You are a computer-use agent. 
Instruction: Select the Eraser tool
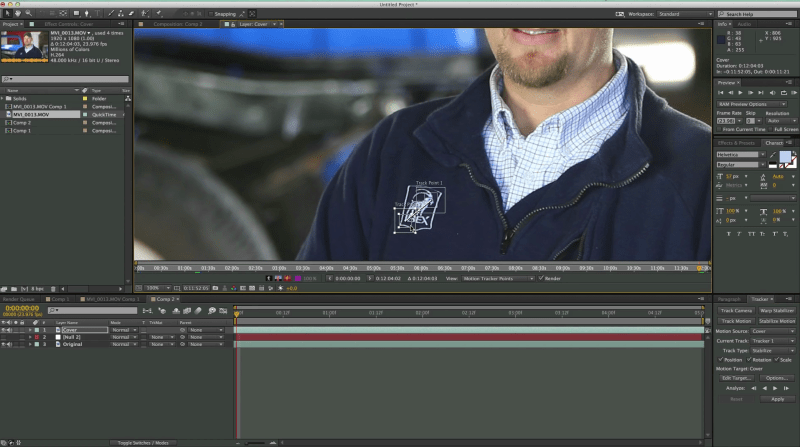click(132, 13)
